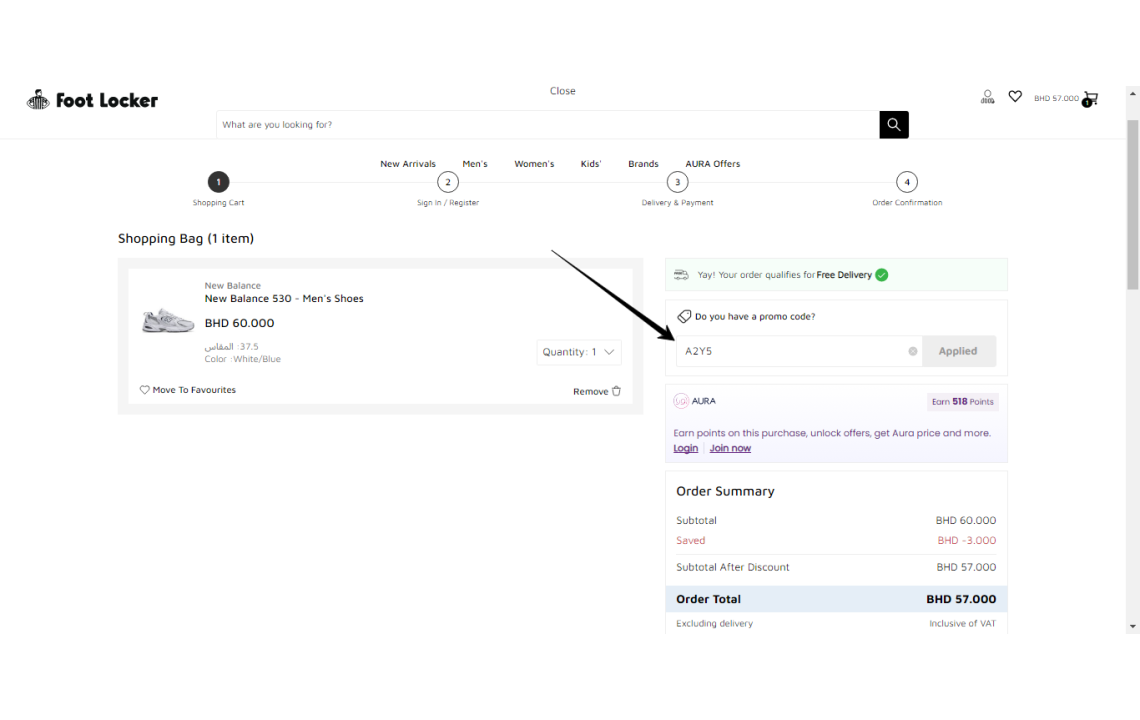Click step 3 Delivery & Payment circle
The width and height of the screenshot is (1140, 720).
coord(678,182)
